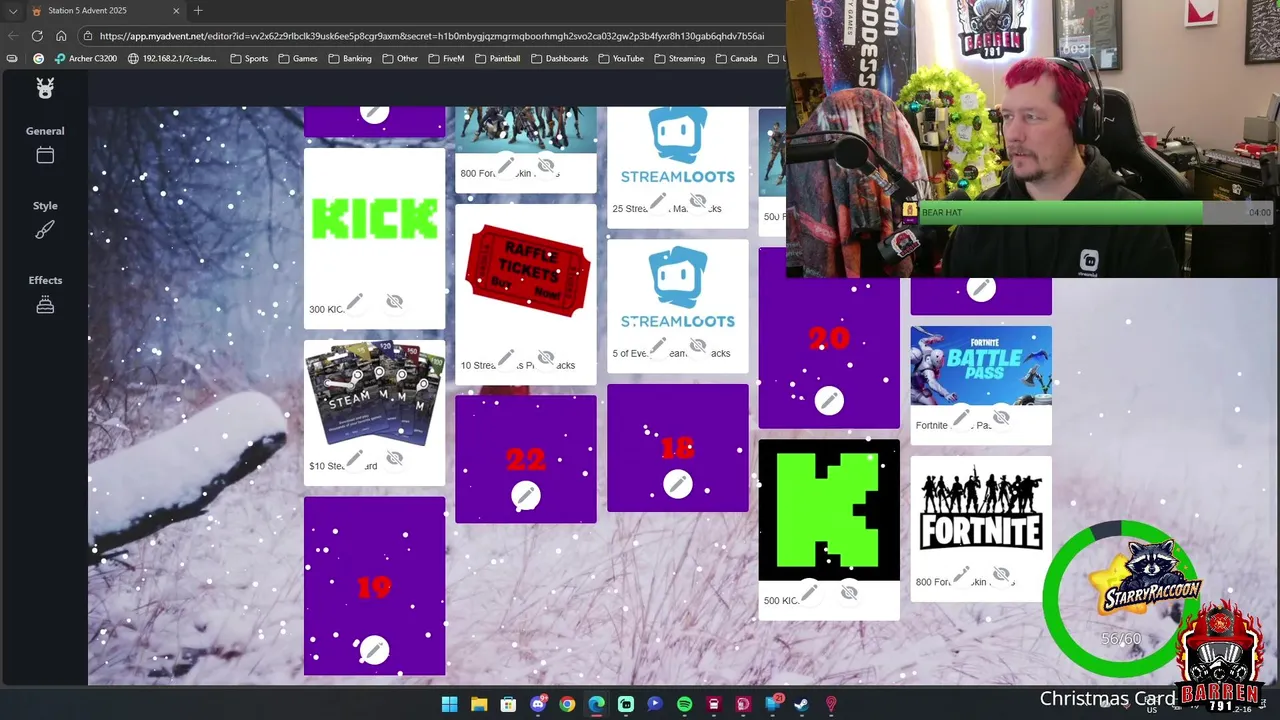Go to the browser home page
The width and height of the screenshot is (1280, 720).
[61, 36]
